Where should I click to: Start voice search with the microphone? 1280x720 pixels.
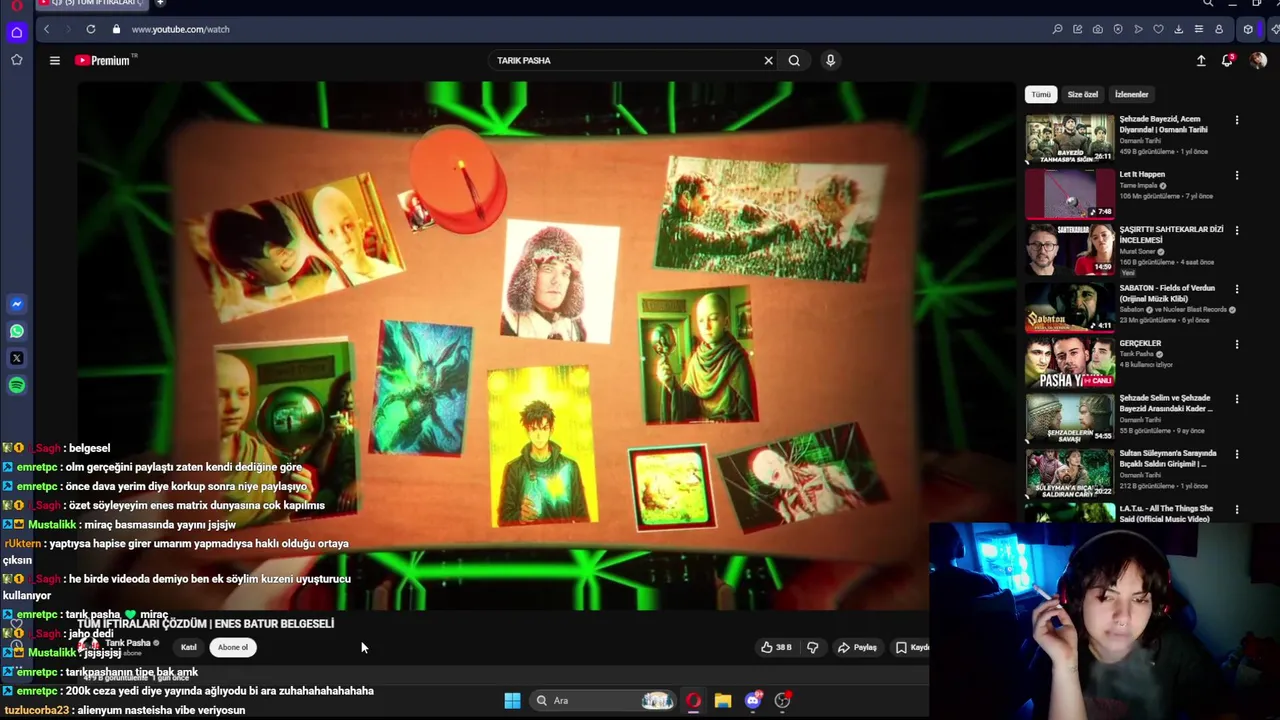(x=830, y=60)
